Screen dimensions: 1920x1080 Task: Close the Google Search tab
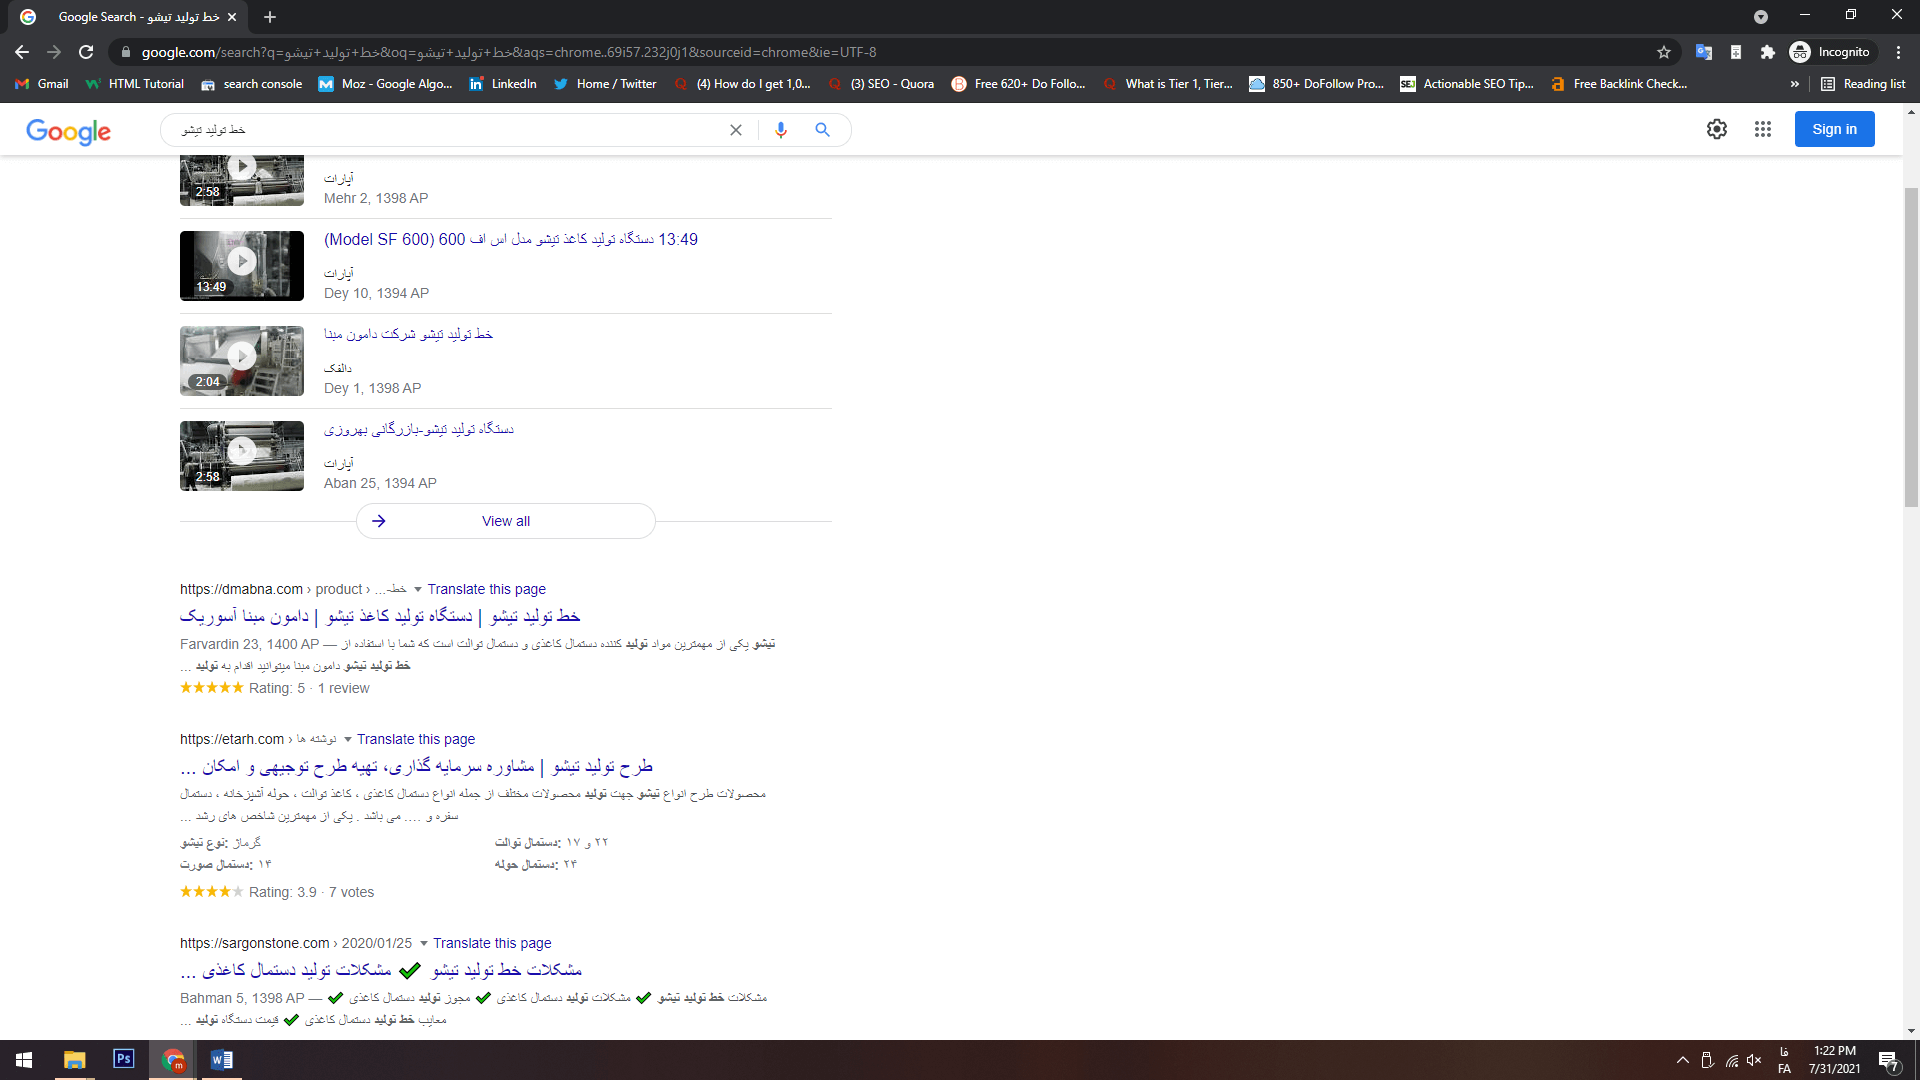point(232,17)
